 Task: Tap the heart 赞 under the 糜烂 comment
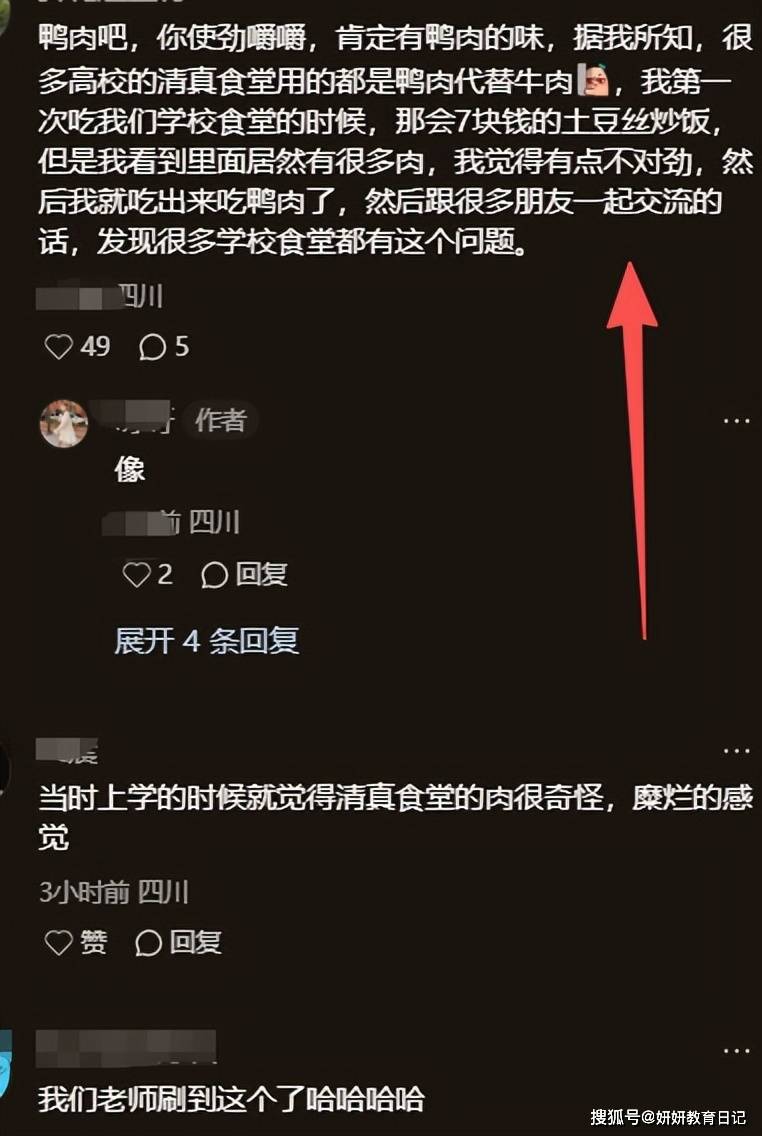pos(59,942)
